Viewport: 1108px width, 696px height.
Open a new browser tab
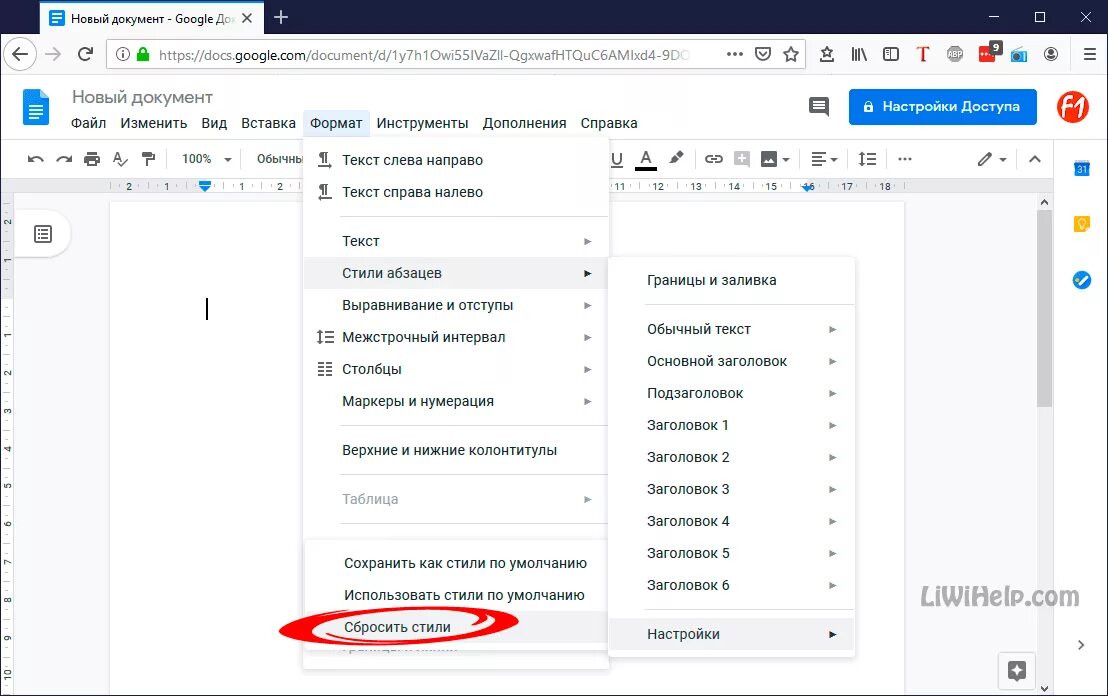click(281, 18)
